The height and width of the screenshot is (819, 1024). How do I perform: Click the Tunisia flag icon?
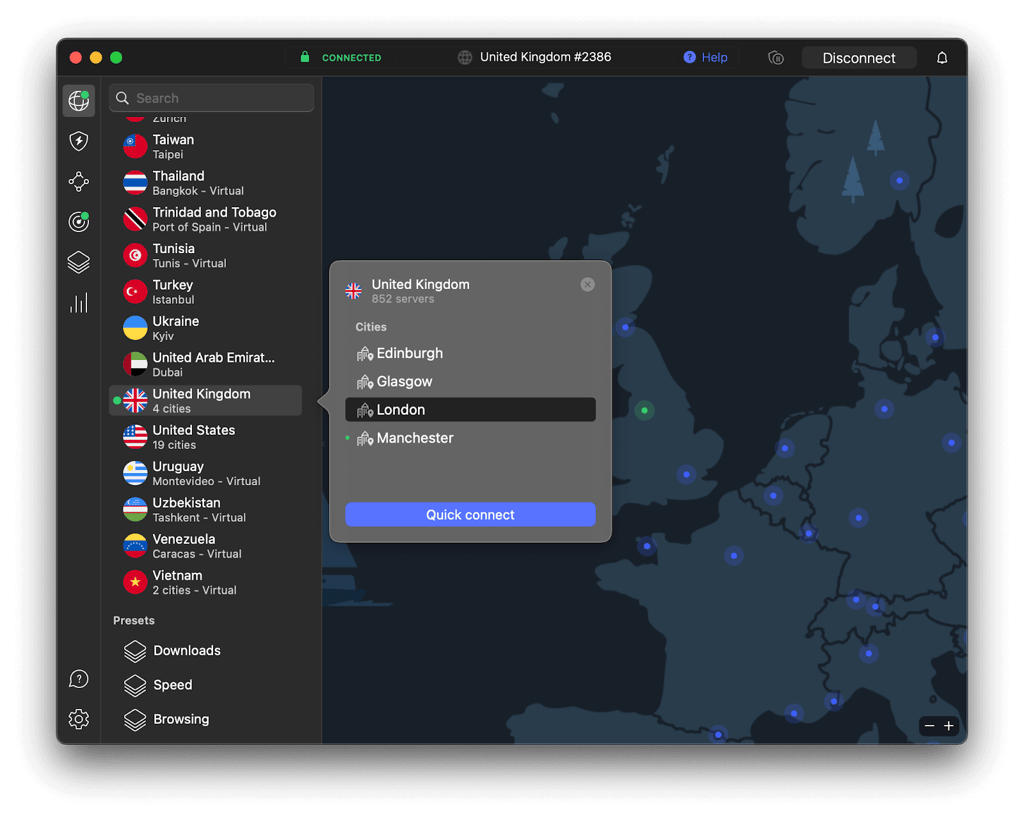click(x=135, y=255)
